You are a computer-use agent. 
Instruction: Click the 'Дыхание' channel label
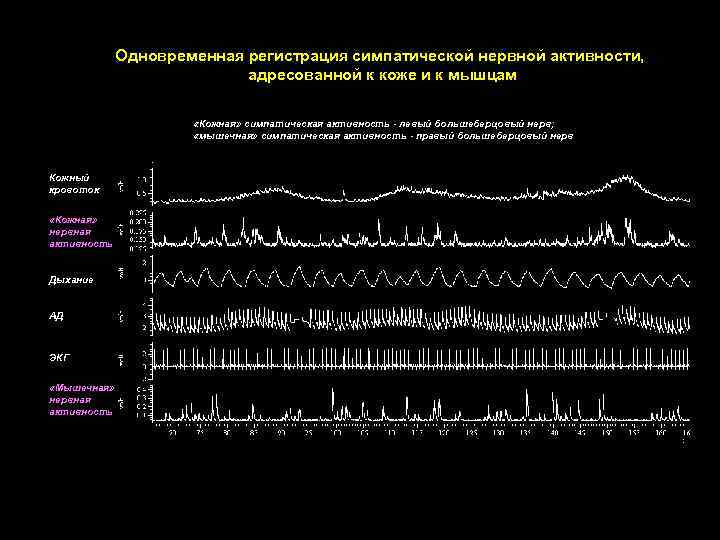coord(71,280)
